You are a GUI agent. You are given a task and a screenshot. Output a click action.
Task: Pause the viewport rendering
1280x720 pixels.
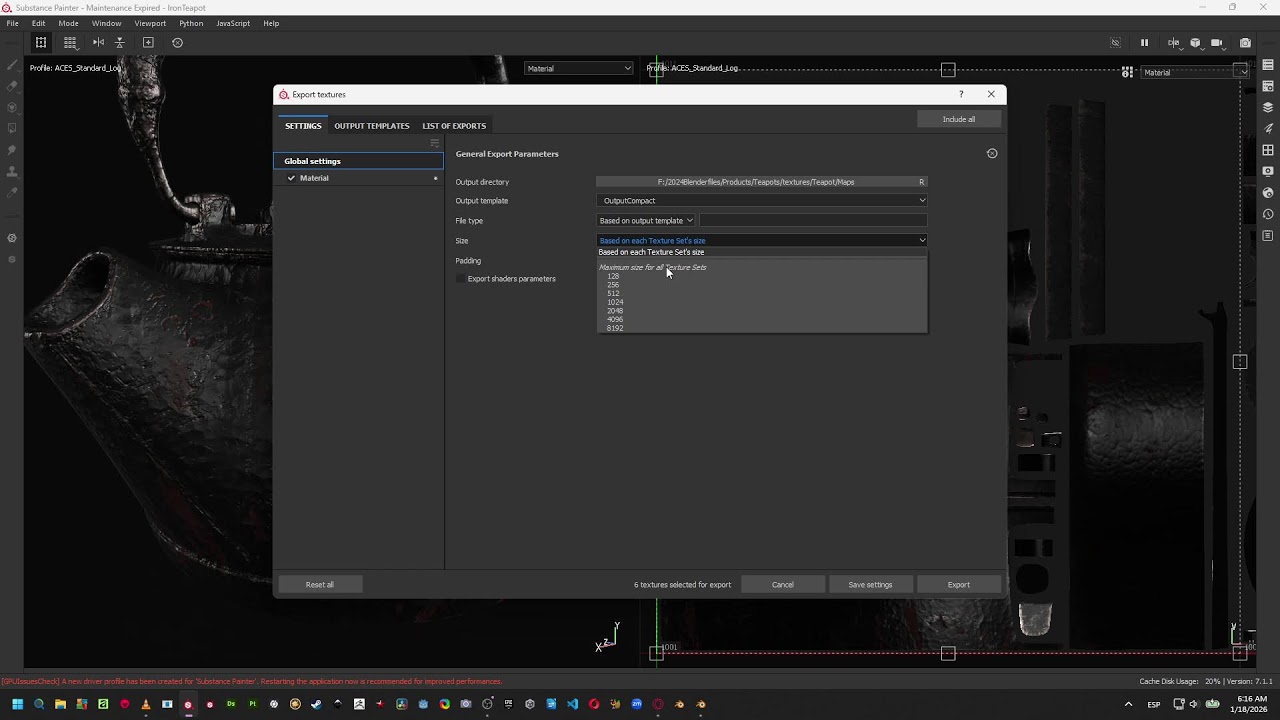click(1144, 42)
